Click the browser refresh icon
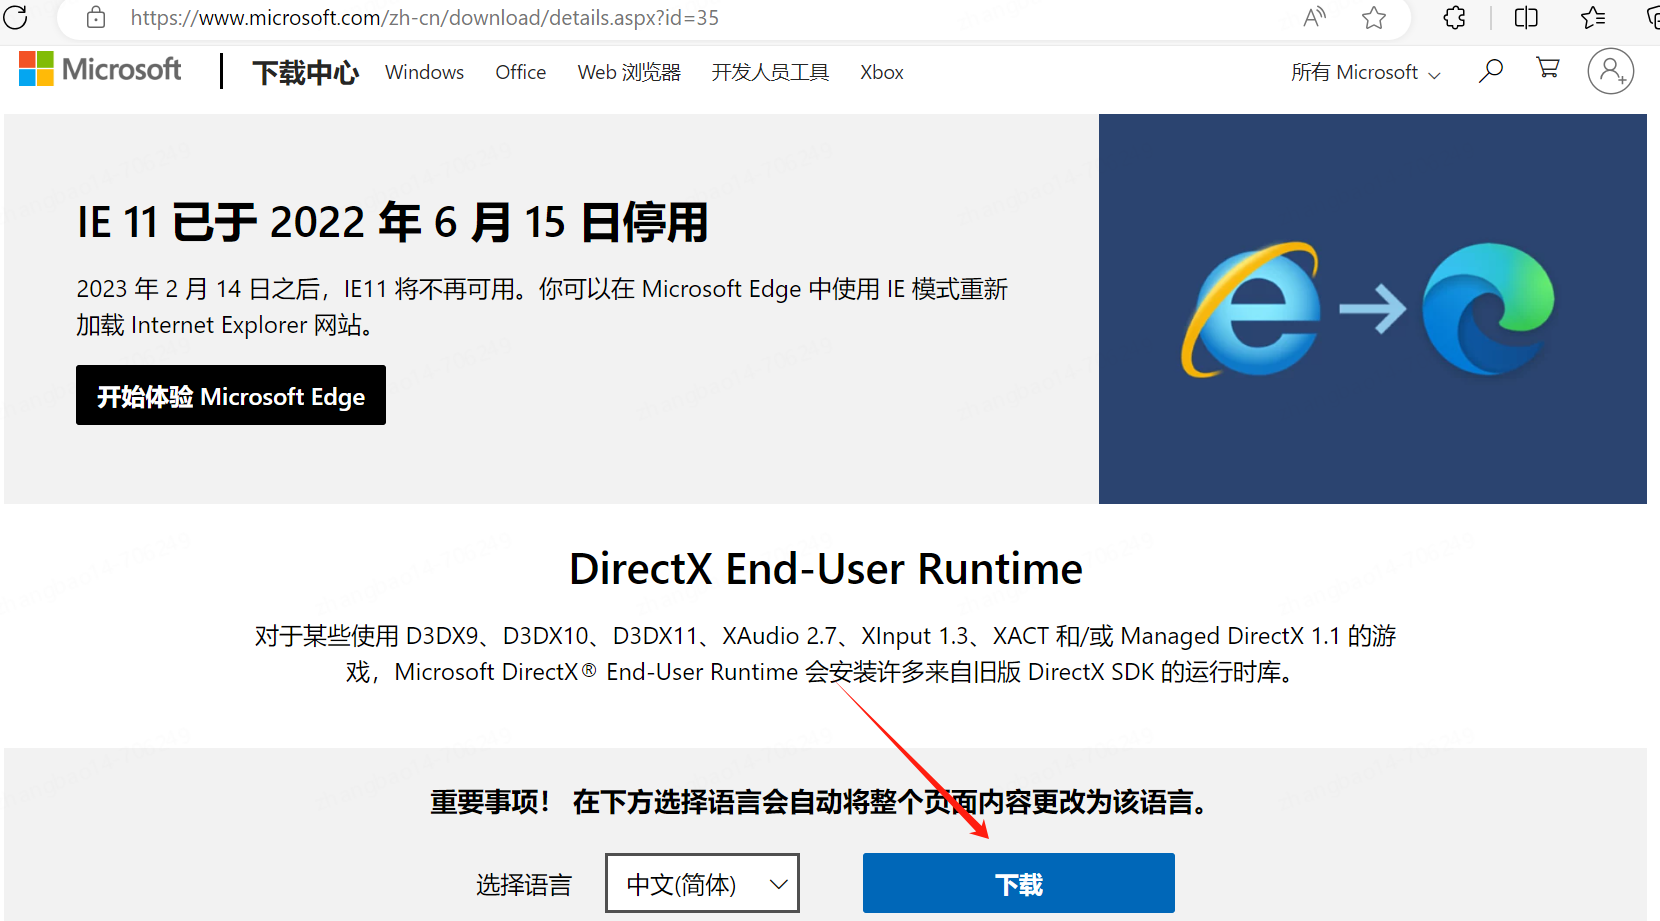The image size is (1660, 921). tap(16, 17)
